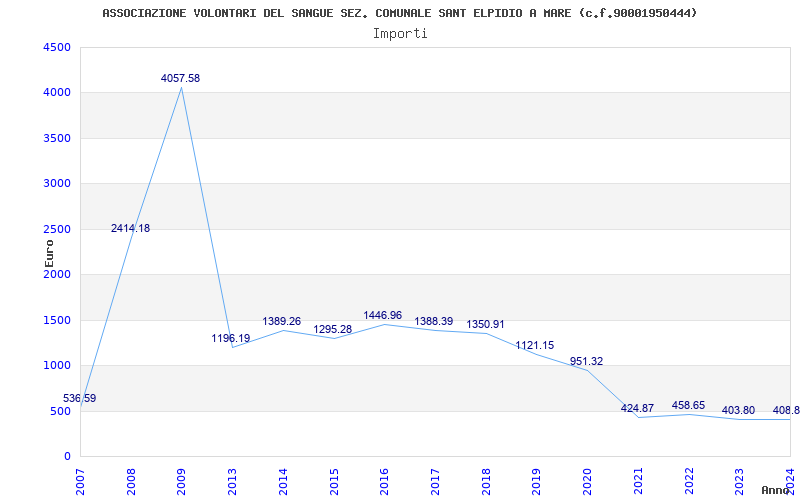Click the 2014 x-axis year label

point(283,482)
